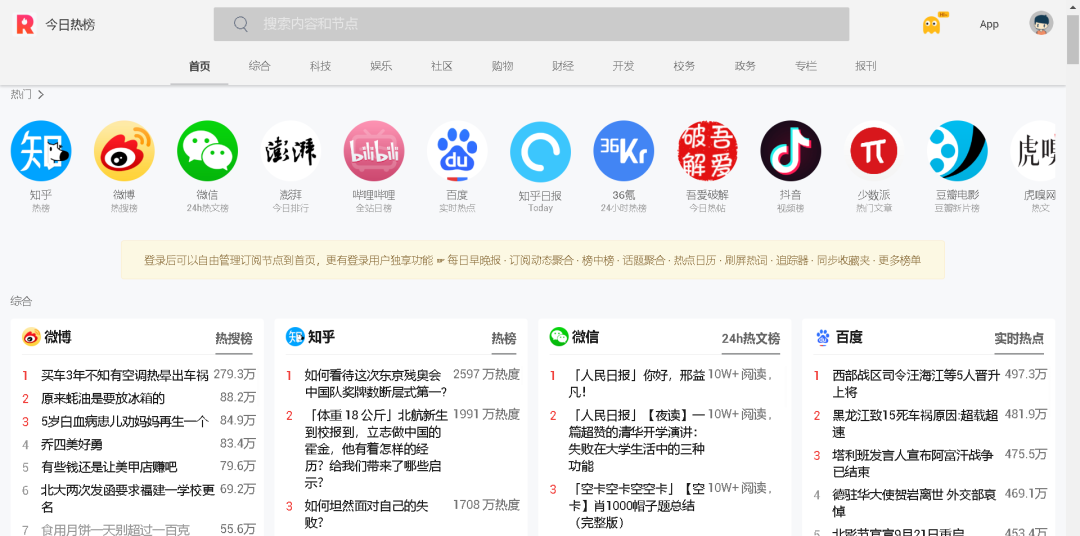Open the 抖音 video list icon
The image size is (1080, 536).
(x=791, y=151)
